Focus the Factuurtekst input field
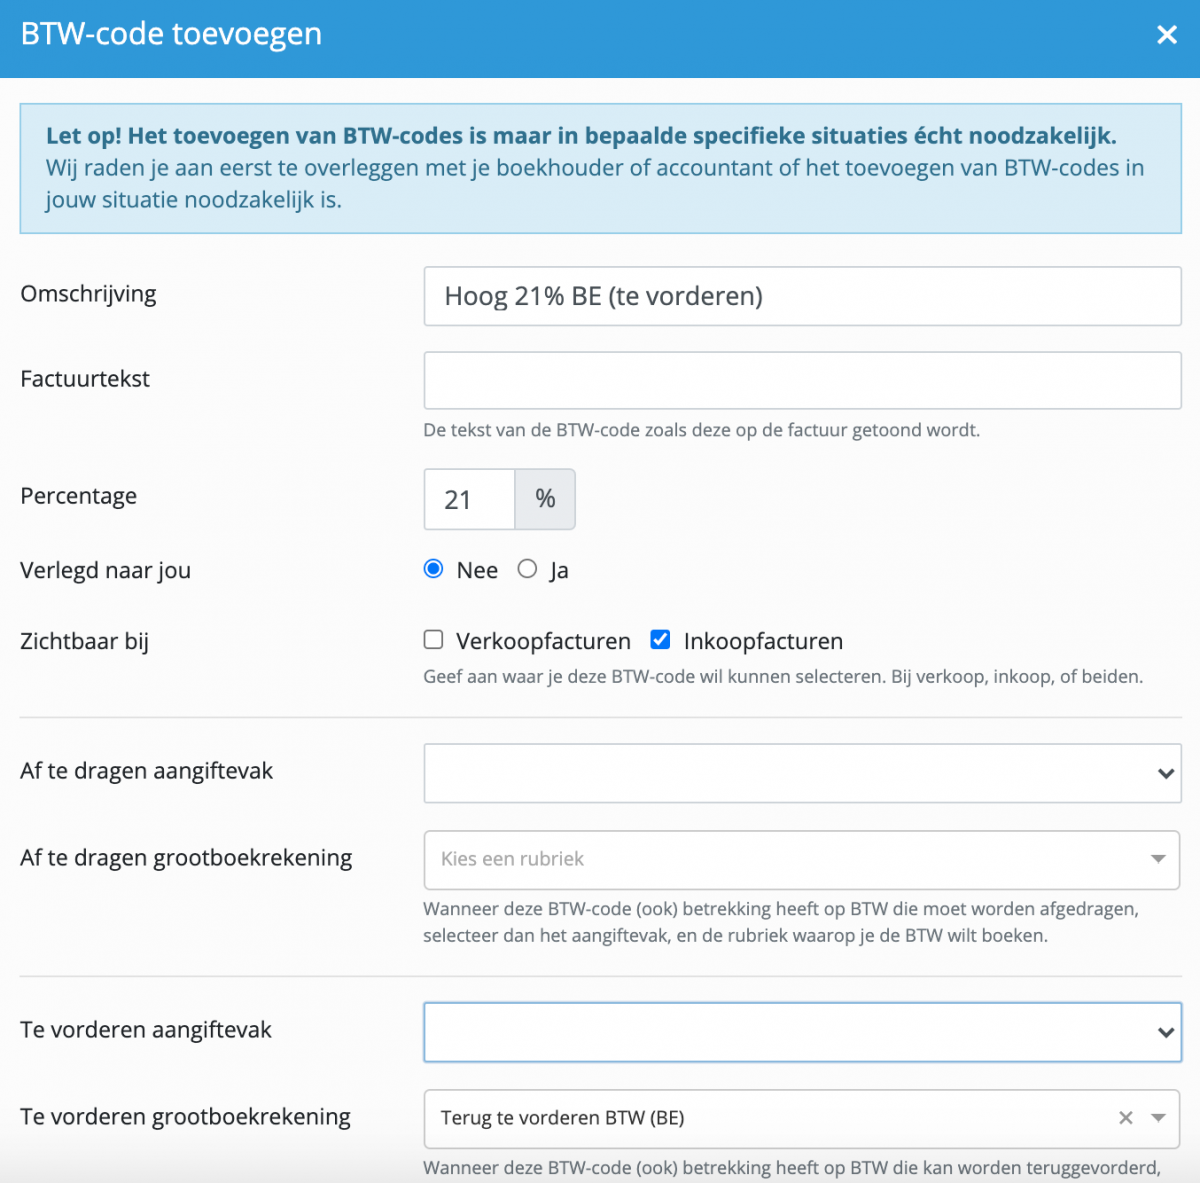 click(802, 380)
